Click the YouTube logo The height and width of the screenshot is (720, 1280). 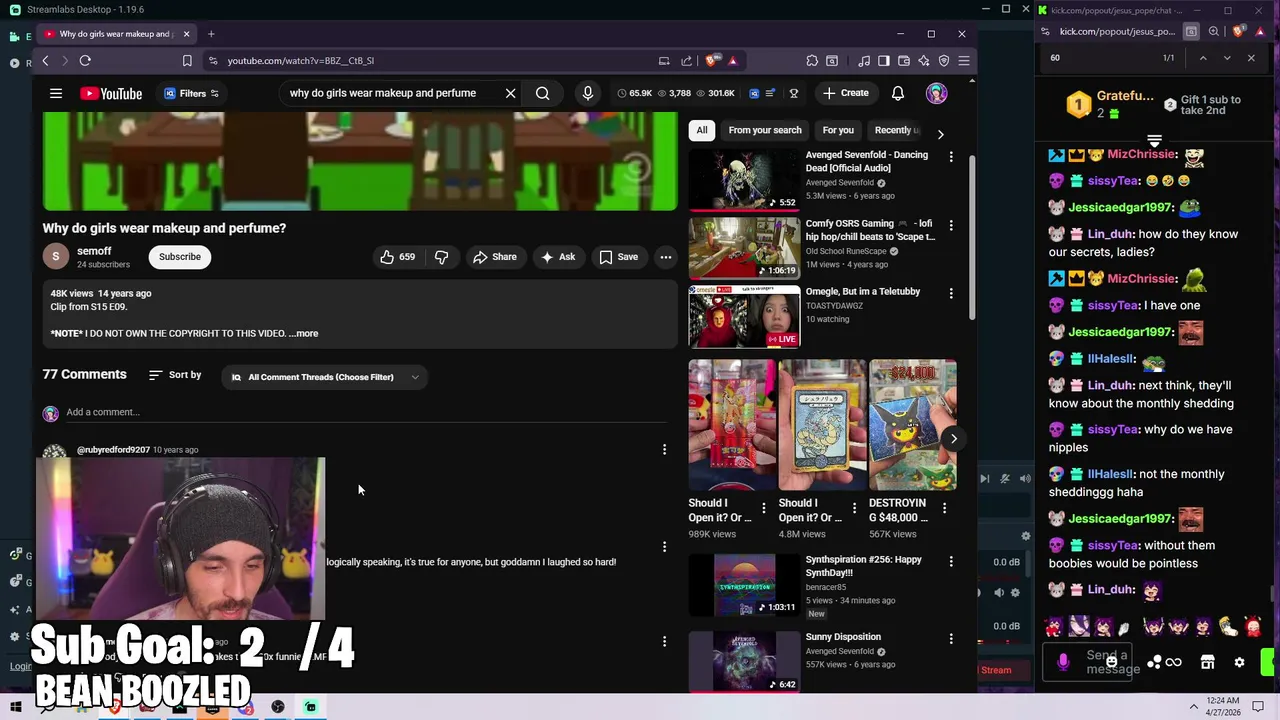point(111,93)
